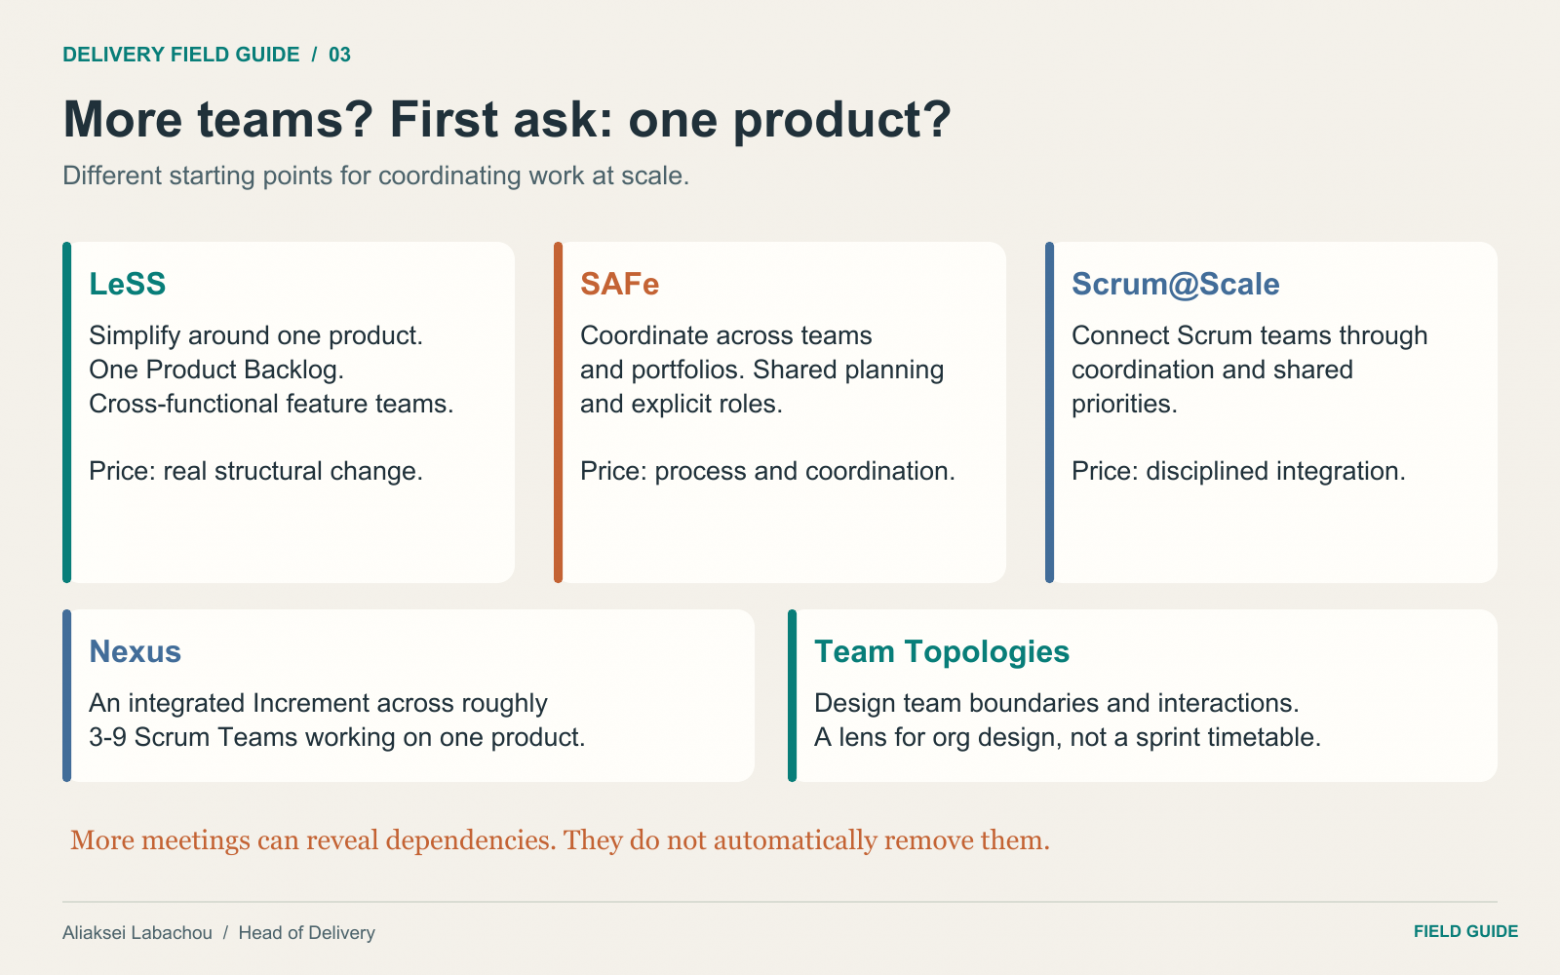
Task: Click the teal accent bar on the LeSS card
Action: (x=67, y=412)
